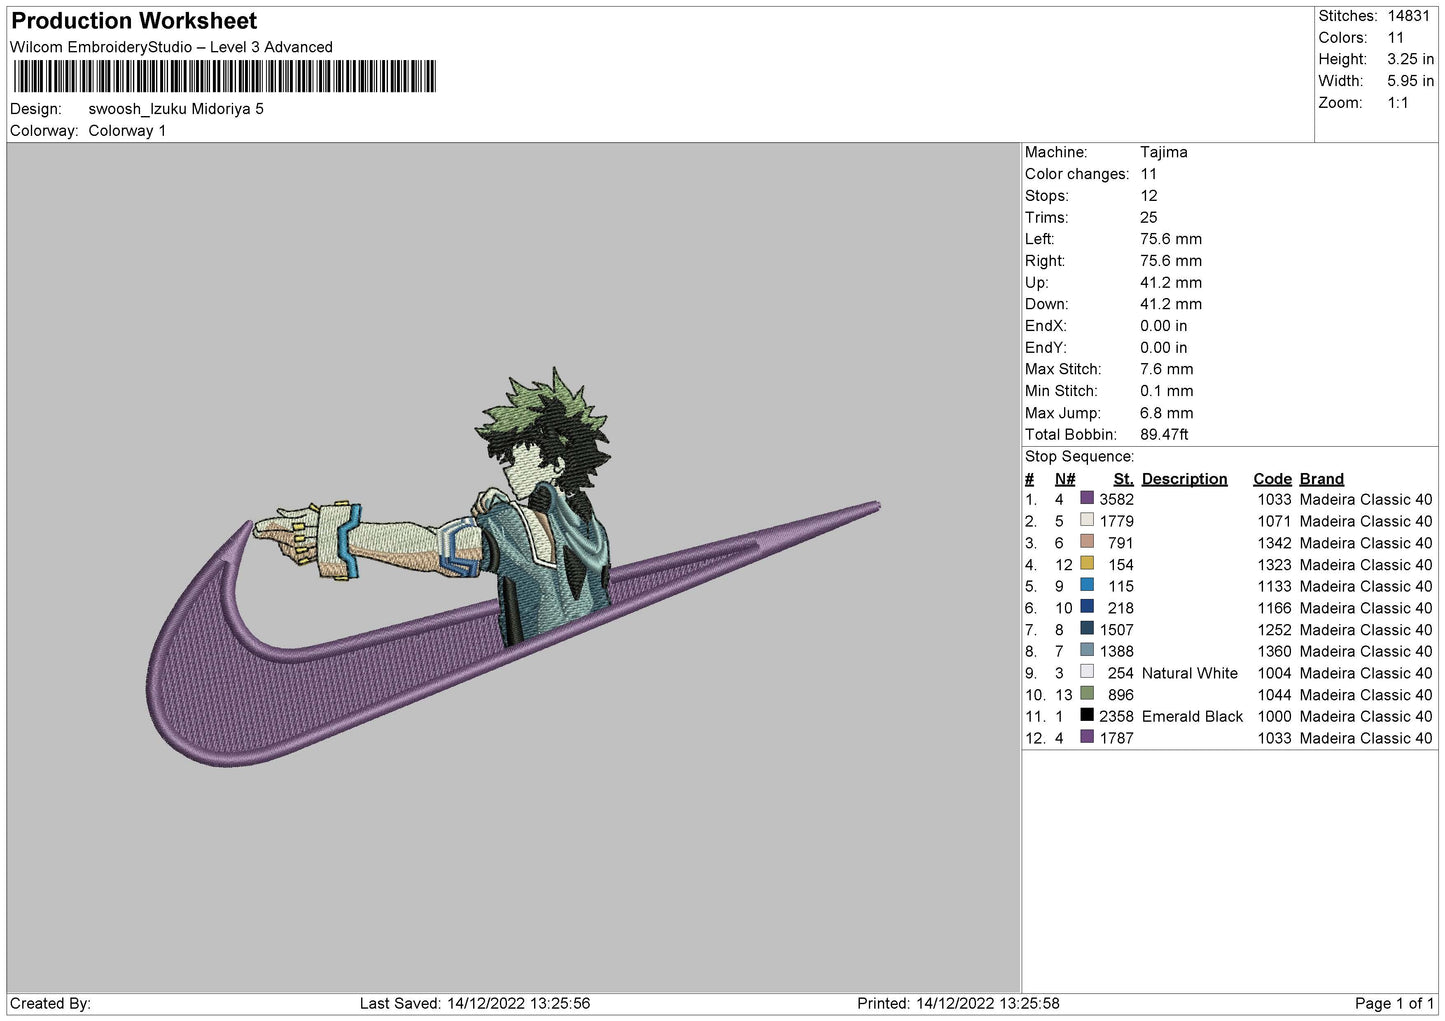Click the black Emerald Black color swatch
Screen dimensions: 1445x1021
[1087, 716]
